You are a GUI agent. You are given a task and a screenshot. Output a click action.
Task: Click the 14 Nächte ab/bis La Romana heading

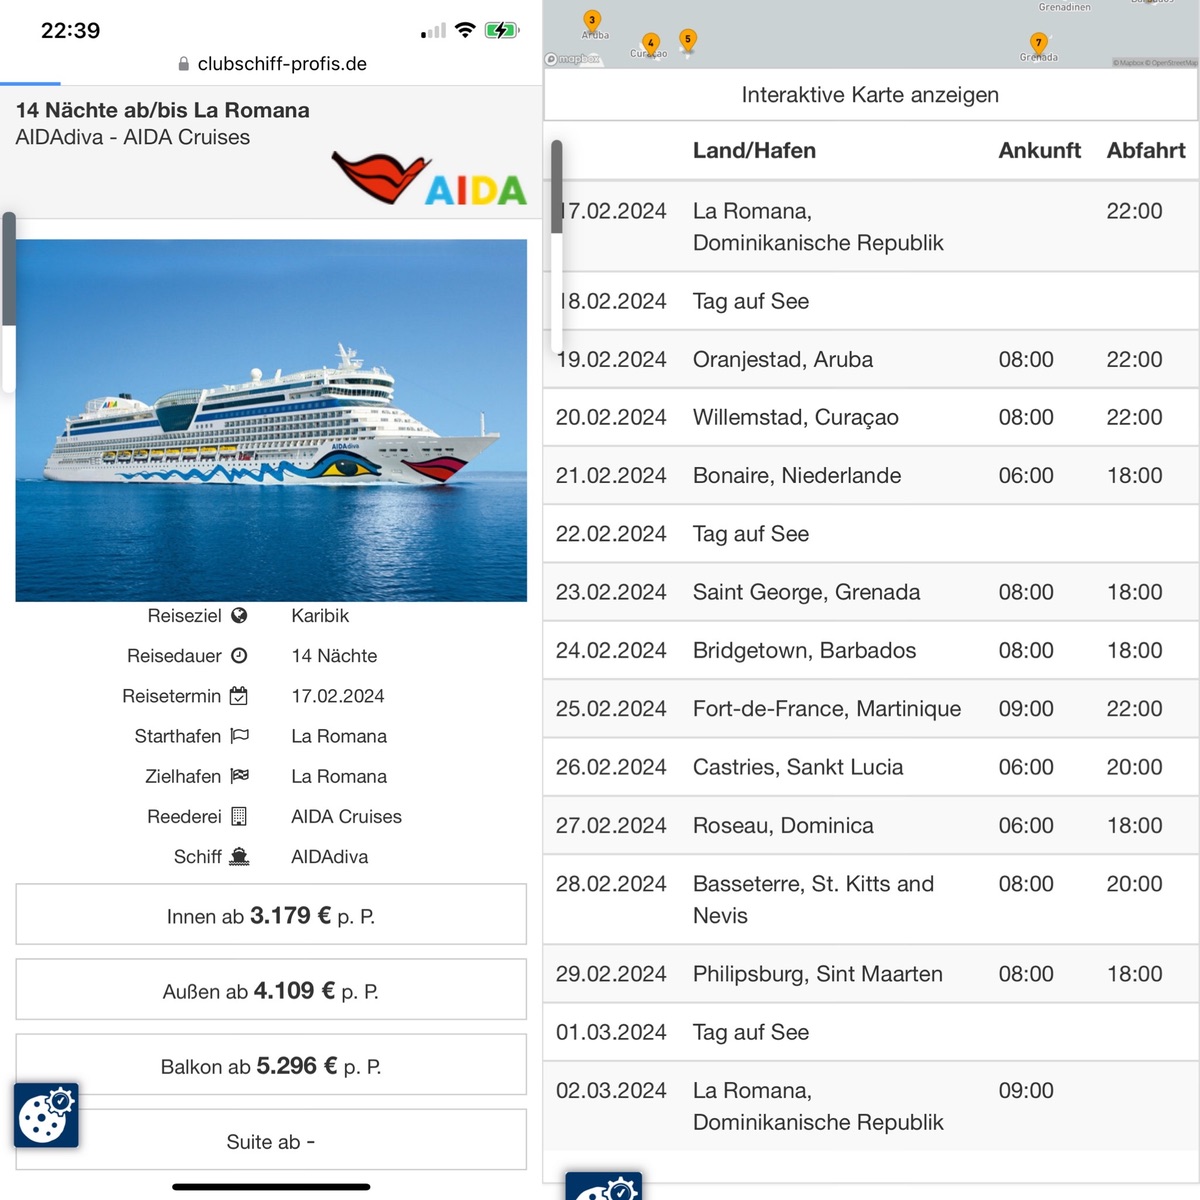(x=163, y=110)
